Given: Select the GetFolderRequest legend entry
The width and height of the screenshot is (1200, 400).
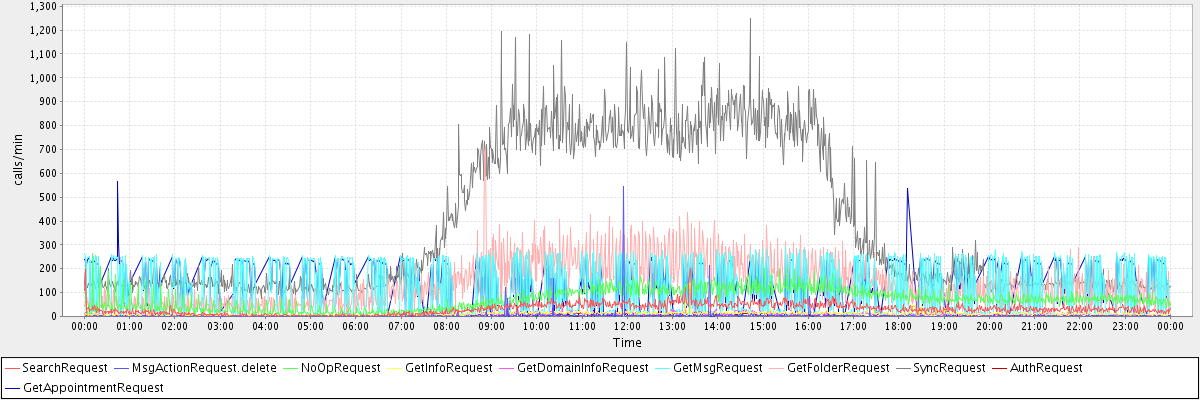Looking at the screenshot, I should 838,368.
